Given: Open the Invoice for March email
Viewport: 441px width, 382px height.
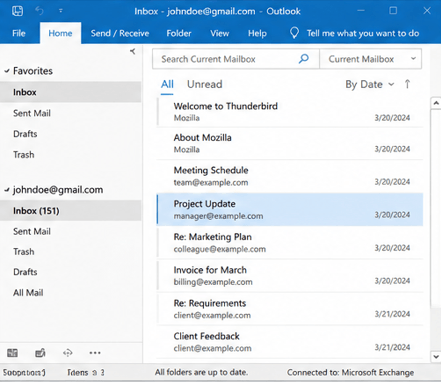Looking at the screenshot, I should (290, 276).
